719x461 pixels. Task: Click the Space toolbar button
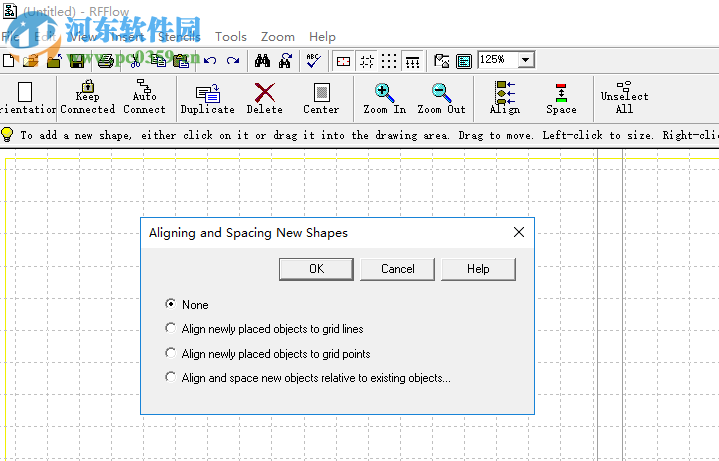click(561, 98)
